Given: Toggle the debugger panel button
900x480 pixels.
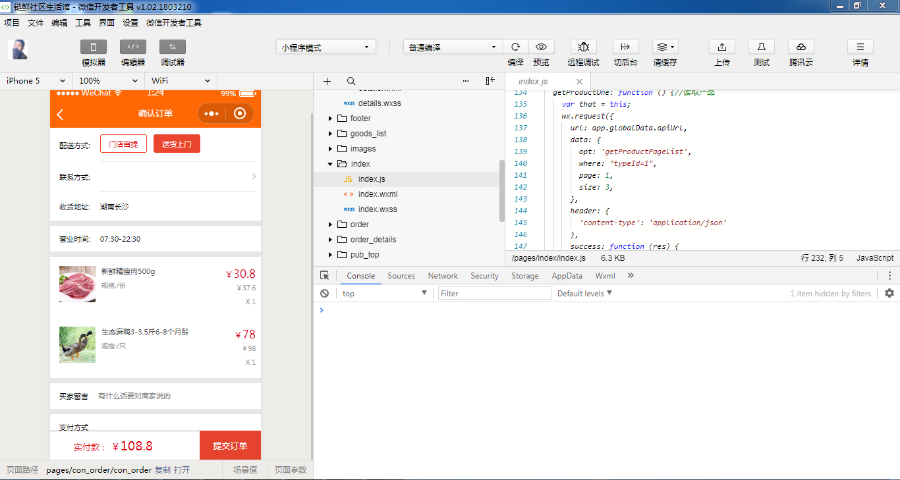Looking at the screenshot, I should click(x=173, y=46).
